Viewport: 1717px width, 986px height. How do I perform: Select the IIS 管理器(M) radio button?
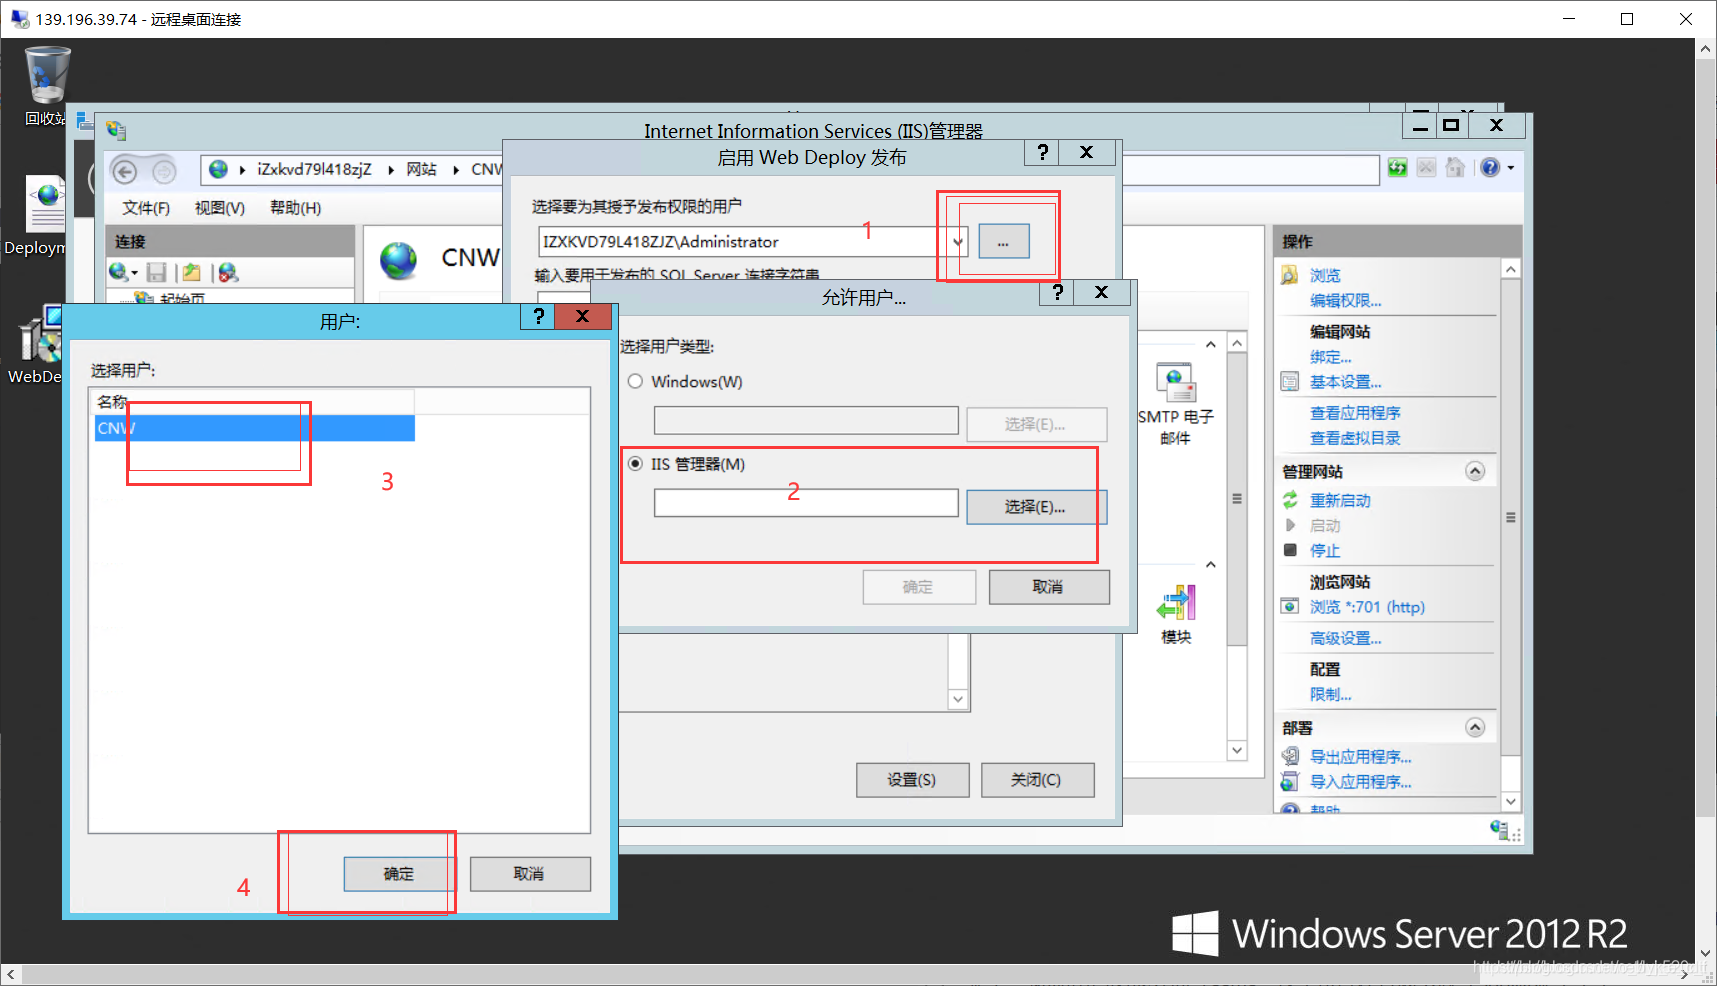pyautogui.click(x=635, y=464)
